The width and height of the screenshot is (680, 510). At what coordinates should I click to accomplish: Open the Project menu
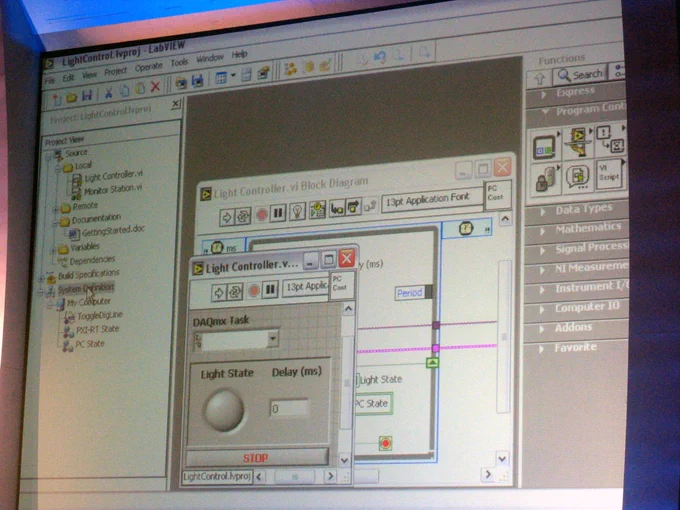tap(115, 71)
